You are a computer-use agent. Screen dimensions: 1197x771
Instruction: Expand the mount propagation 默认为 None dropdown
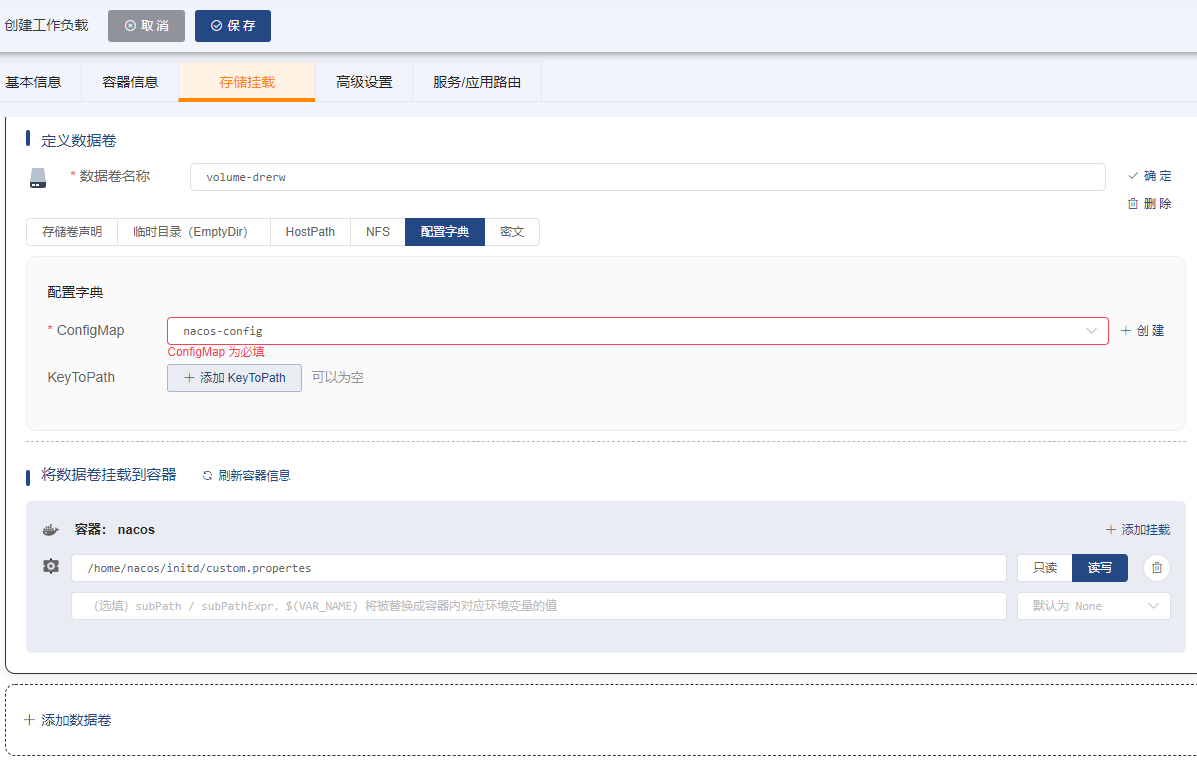click(x=1093, y=606)
